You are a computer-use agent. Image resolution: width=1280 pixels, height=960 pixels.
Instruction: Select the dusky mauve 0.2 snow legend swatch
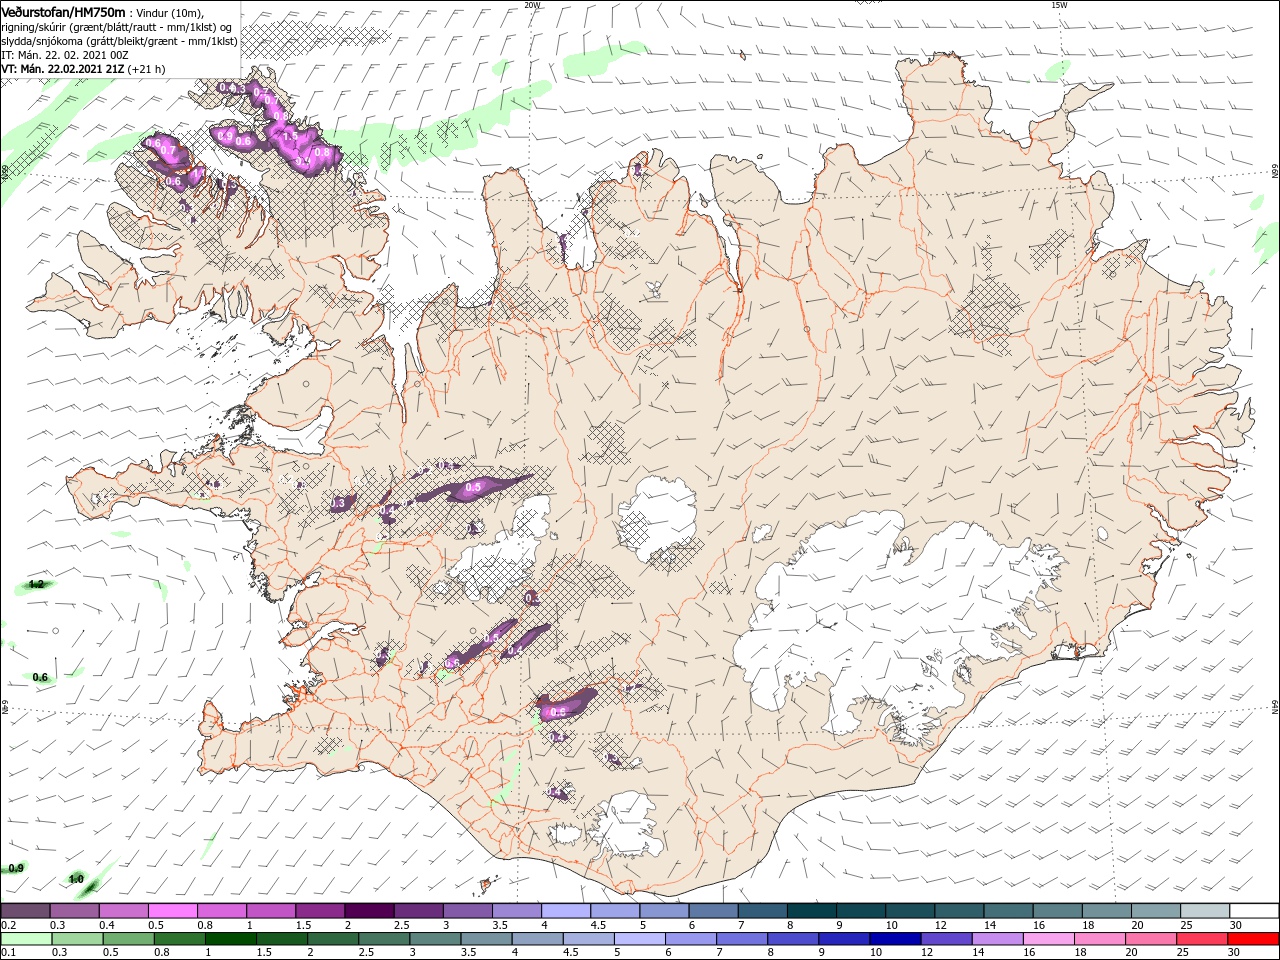25,911
